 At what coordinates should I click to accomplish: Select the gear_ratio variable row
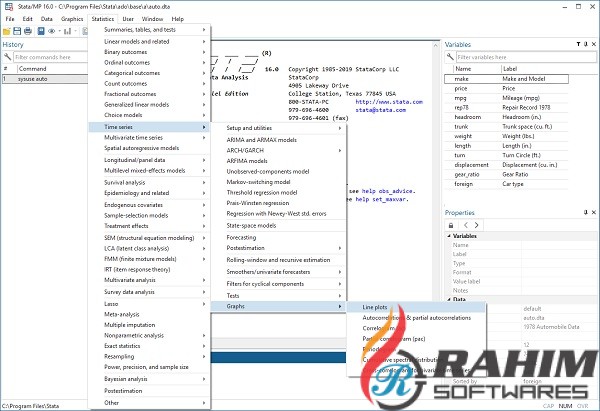click(x=506, y=175)
